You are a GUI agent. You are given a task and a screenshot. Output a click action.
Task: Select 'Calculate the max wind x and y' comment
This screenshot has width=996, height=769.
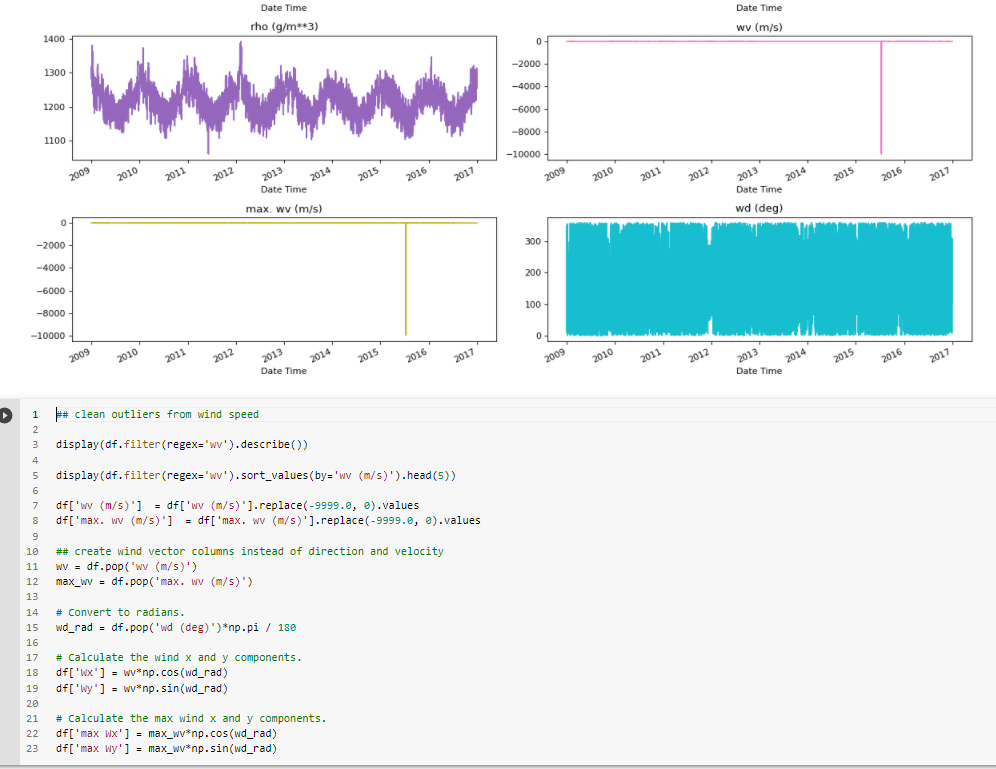pos(191,718)
